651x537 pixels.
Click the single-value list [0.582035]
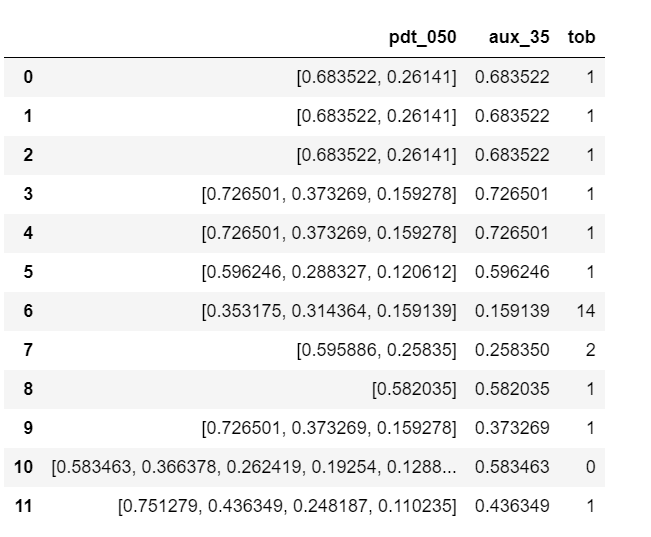[x=414, y=390]
